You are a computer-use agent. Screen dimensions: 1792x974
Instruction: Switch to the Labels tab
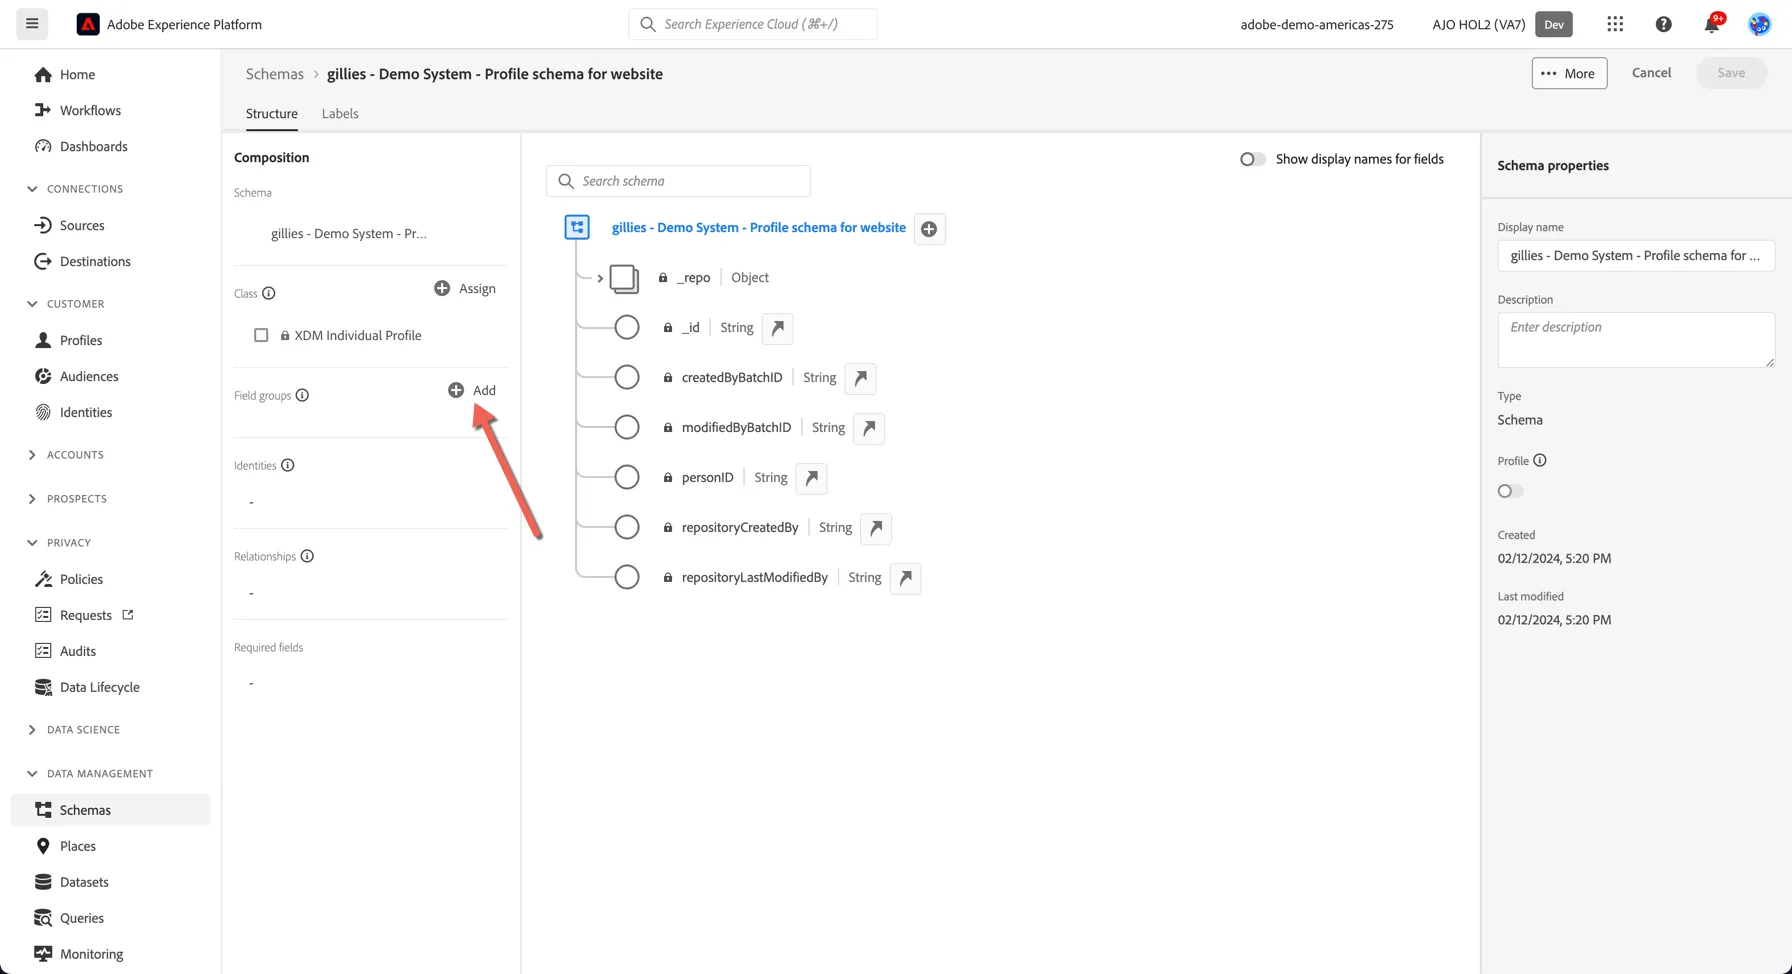coord(340,114)
